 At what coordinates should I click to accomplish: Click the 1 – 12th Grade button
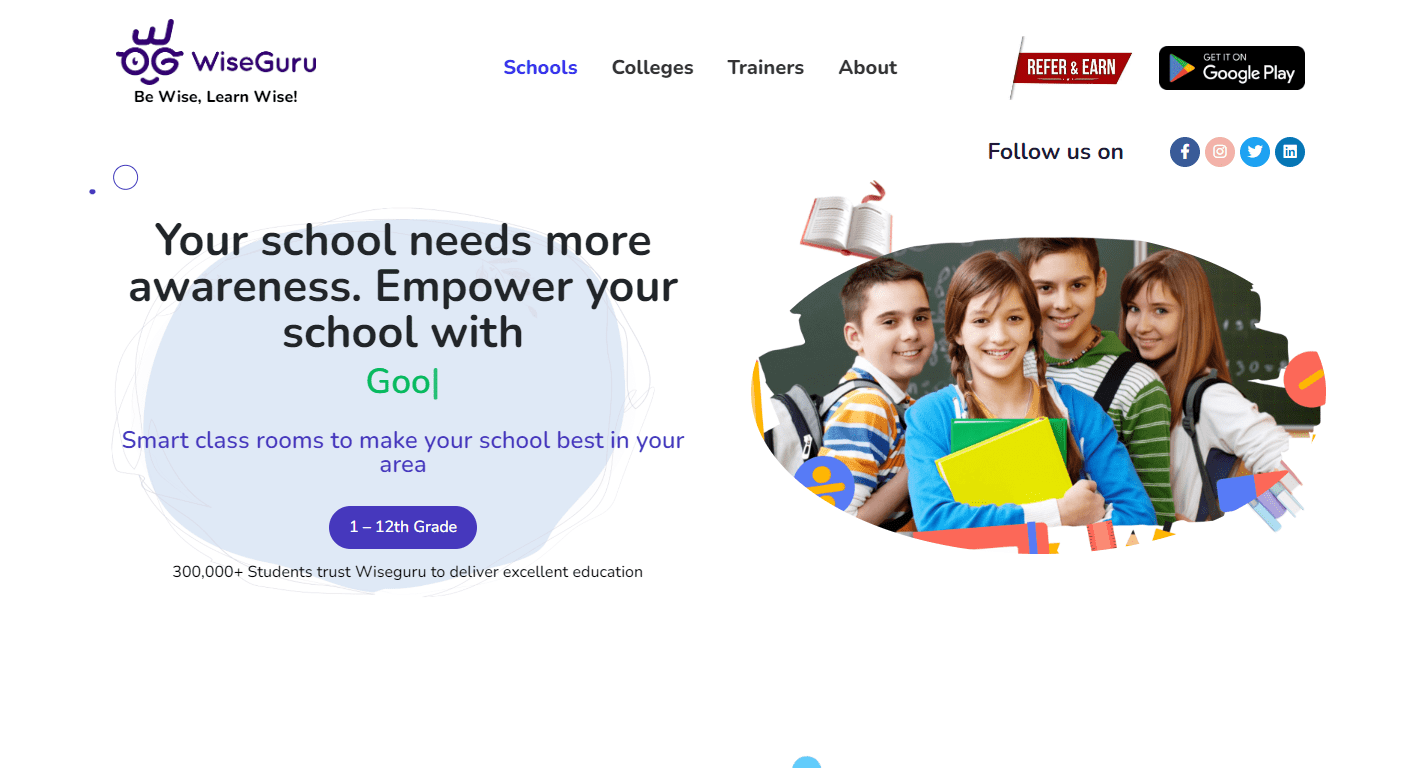click(x=403, y=527)
